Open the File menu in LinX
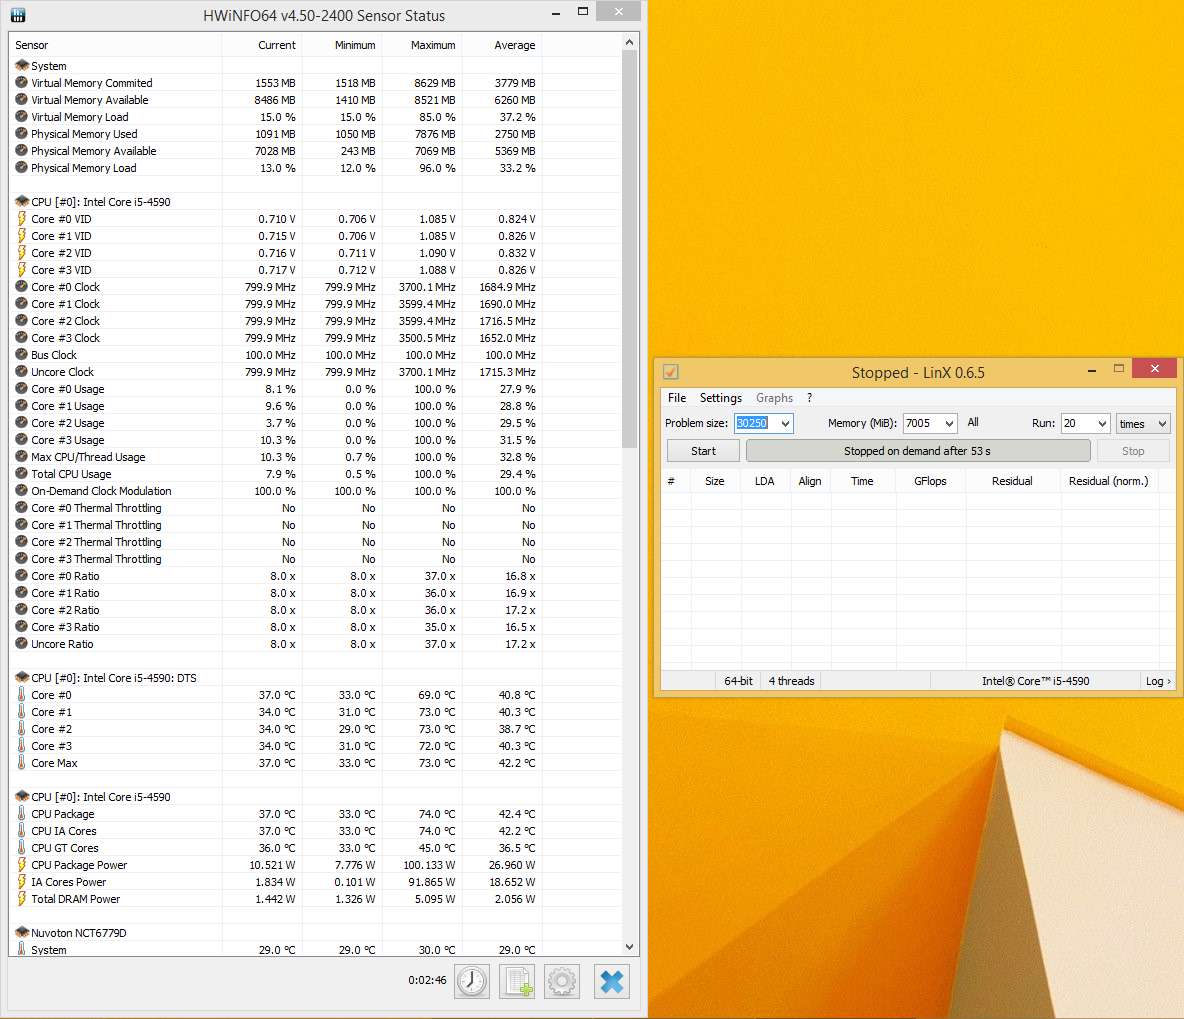1184x1019 pixels. pyautogui.click(x=677, y=398)
